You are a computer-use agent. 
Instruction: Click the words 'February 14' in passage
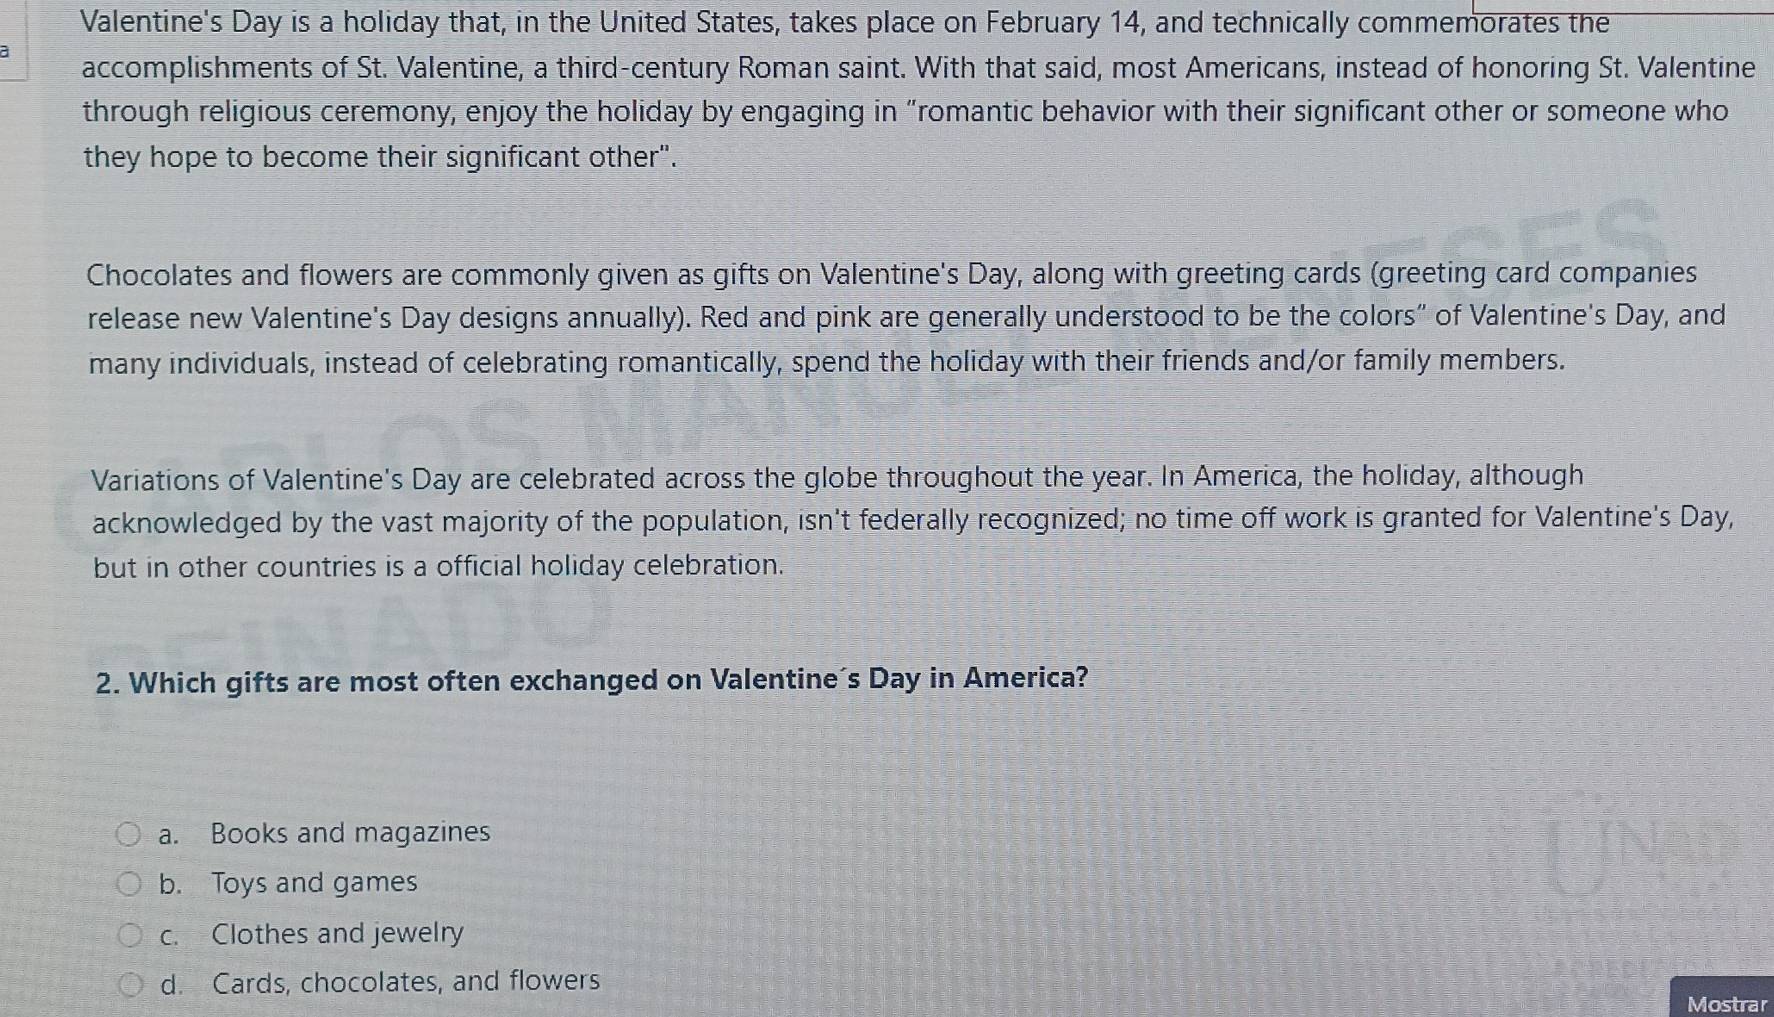1065,23
